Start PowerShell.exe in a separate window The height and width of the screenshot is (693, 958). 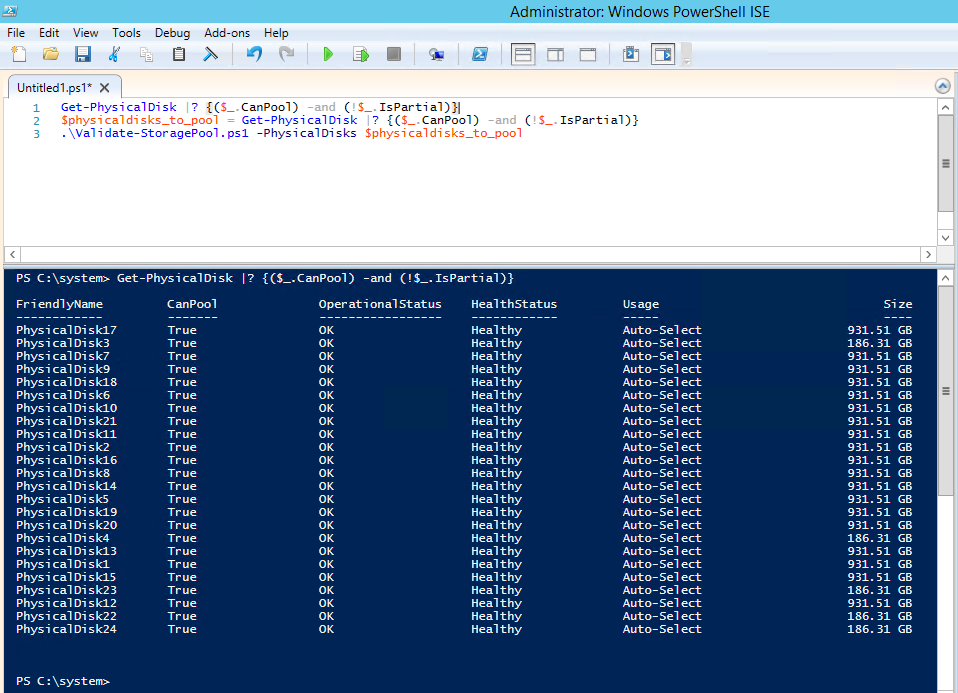click(480, 54)
